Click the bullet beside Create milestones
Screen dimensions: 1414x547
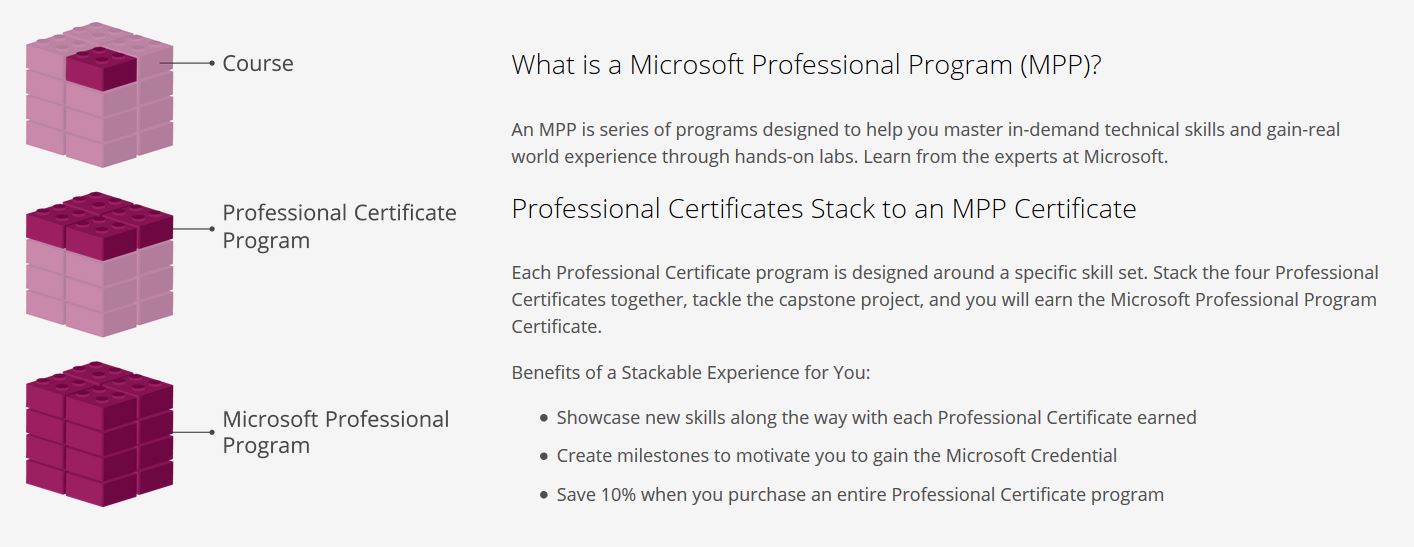(x=544, y=456)
